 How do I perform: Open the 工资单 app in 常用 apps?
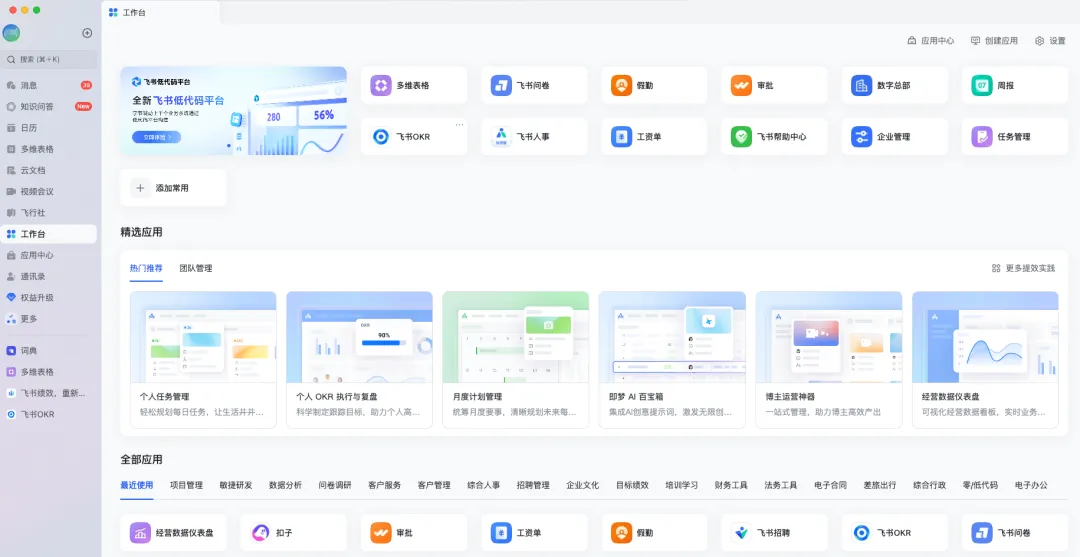pos(654,136)
